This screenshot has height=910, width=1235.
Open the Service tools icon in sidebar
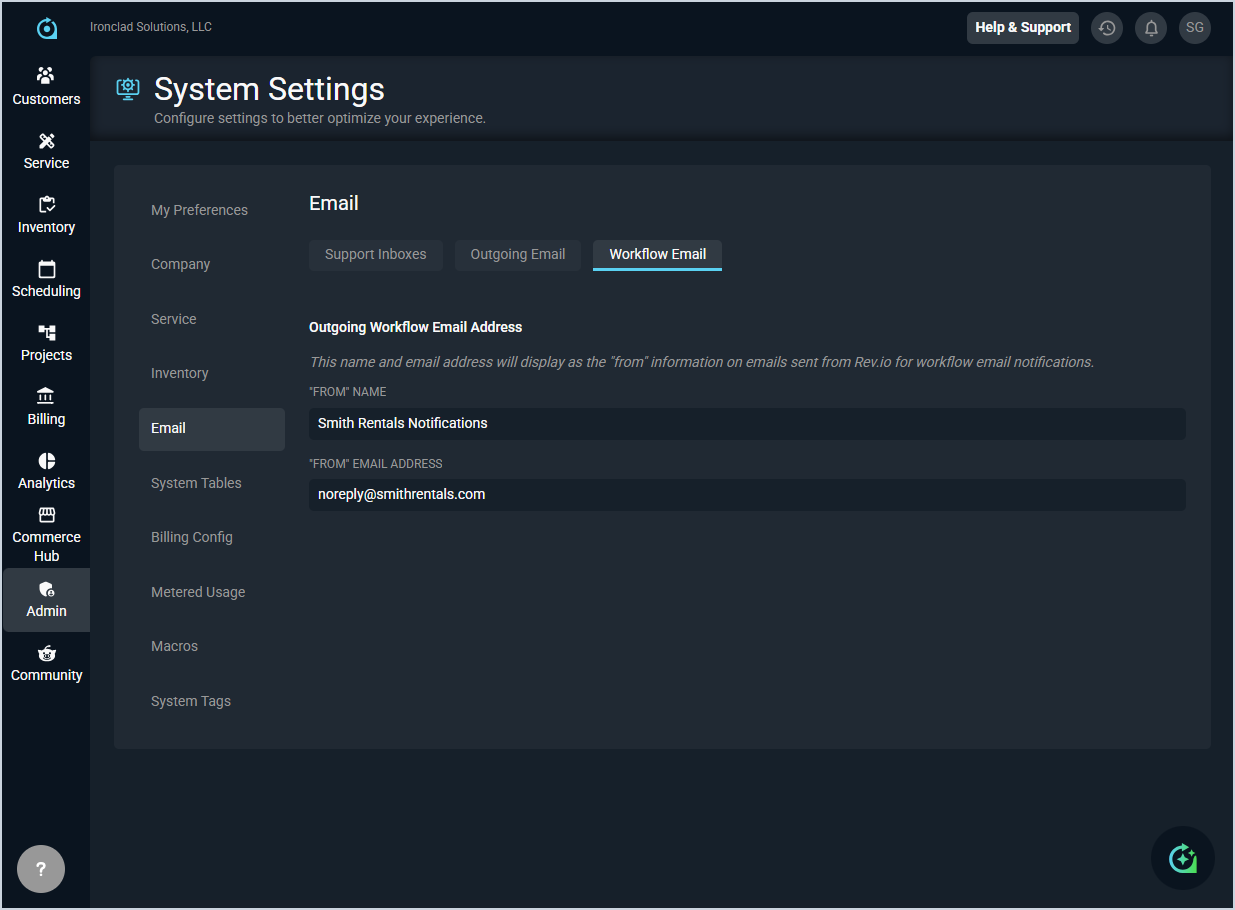pyautogui.click(x=46, y=141)
